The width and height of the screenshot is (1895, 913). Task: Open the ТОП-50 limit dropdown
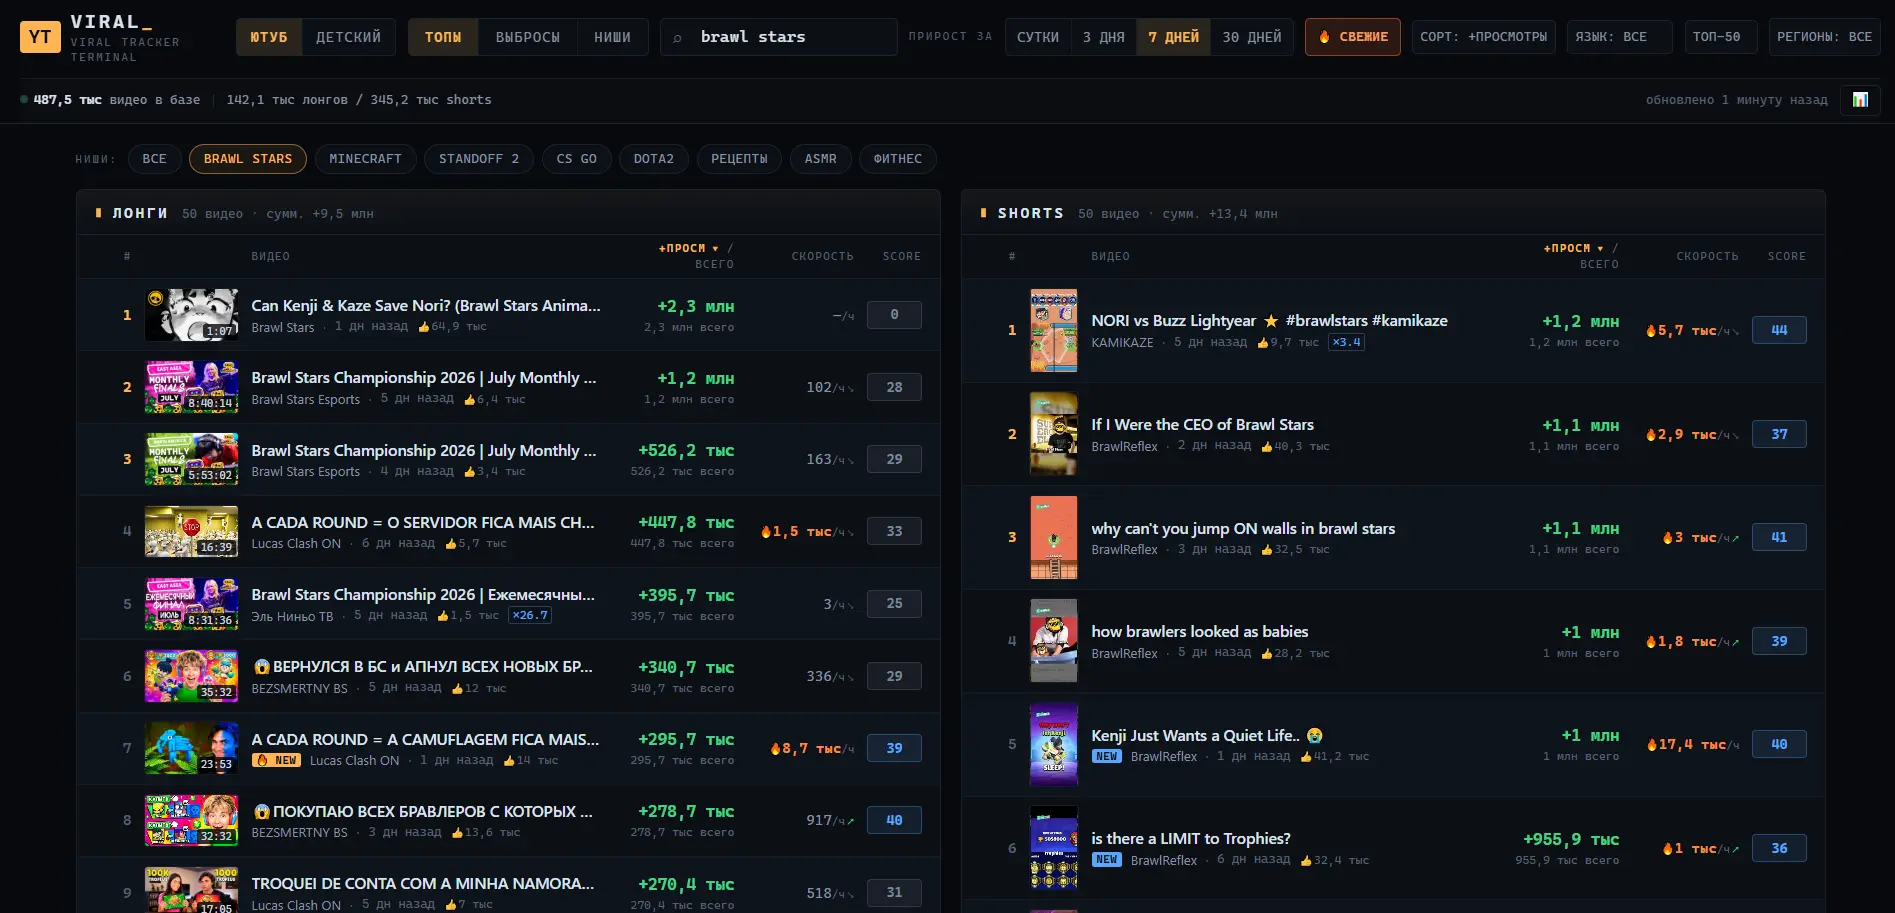point(1721,37)
